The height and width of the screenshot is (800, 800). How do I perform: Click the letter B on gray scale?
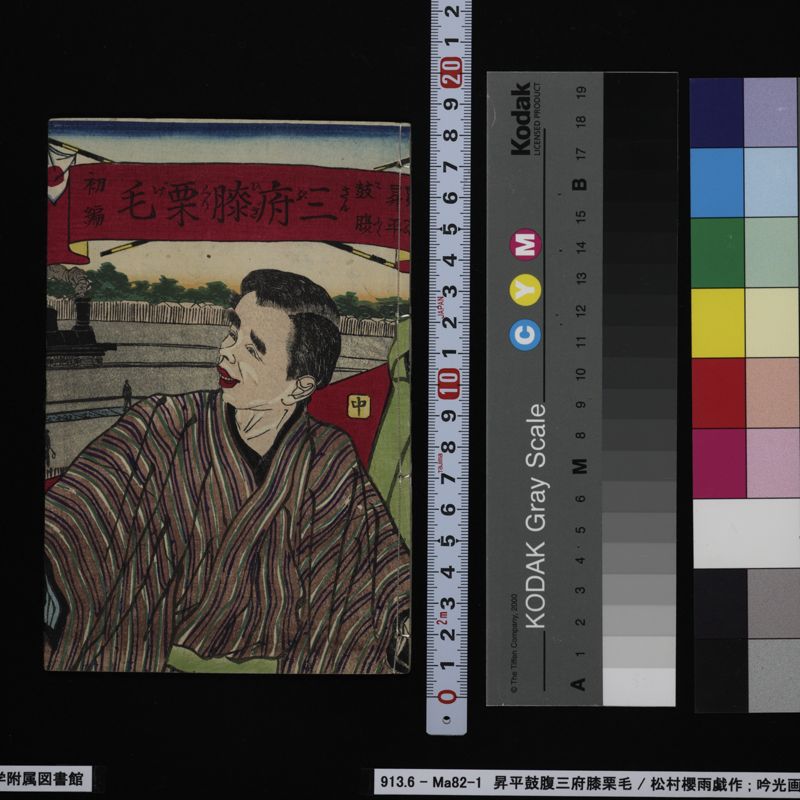(578, 182)
